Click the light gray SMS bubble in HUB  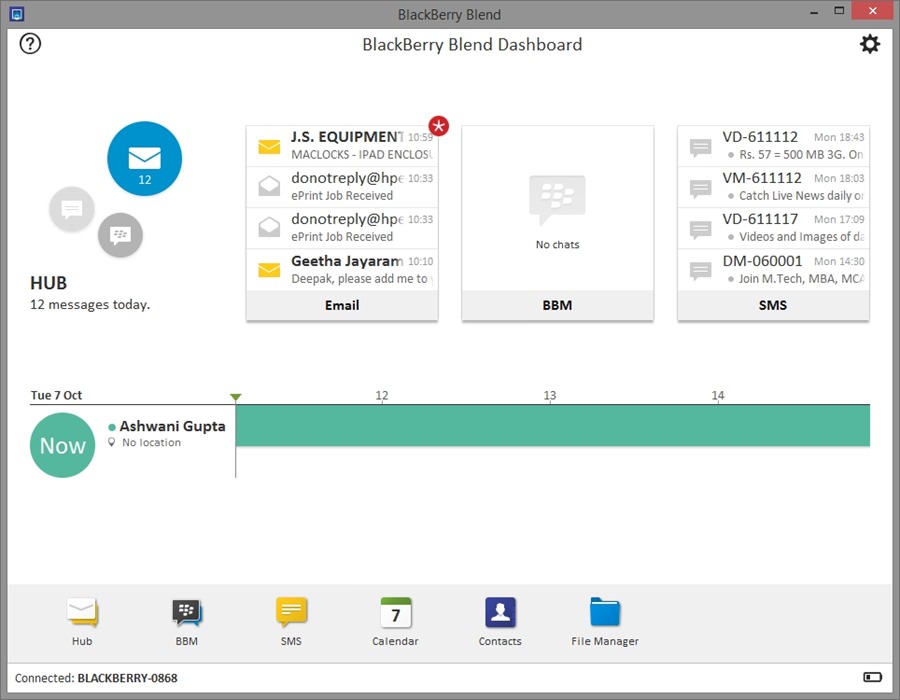[x=72, y=209]
